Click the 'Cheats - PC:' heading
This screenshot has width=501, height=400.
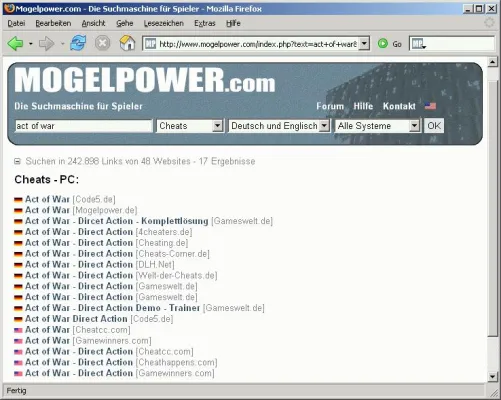coord(47,180)
